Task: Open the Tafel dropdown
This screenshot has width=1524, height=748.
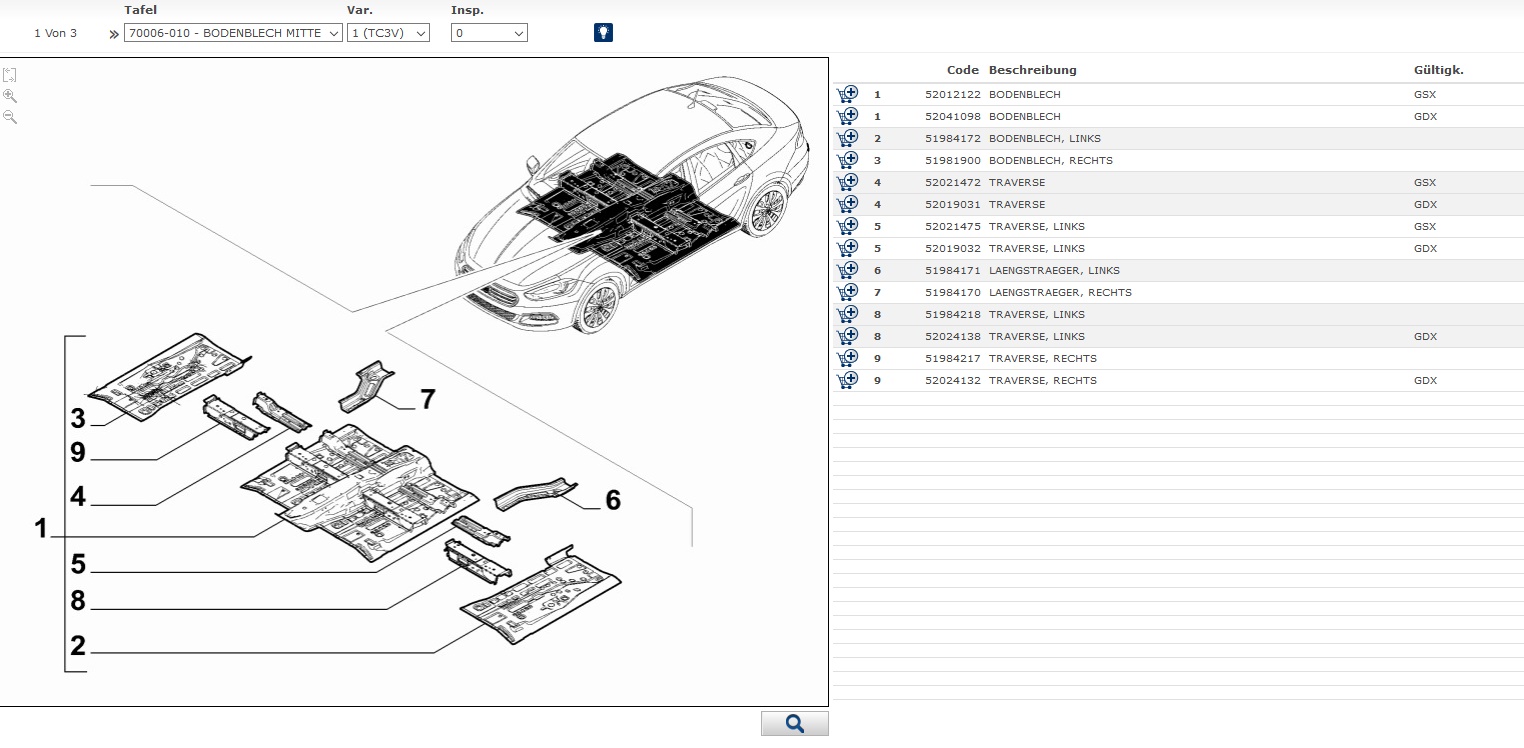Action: (233, 33)
